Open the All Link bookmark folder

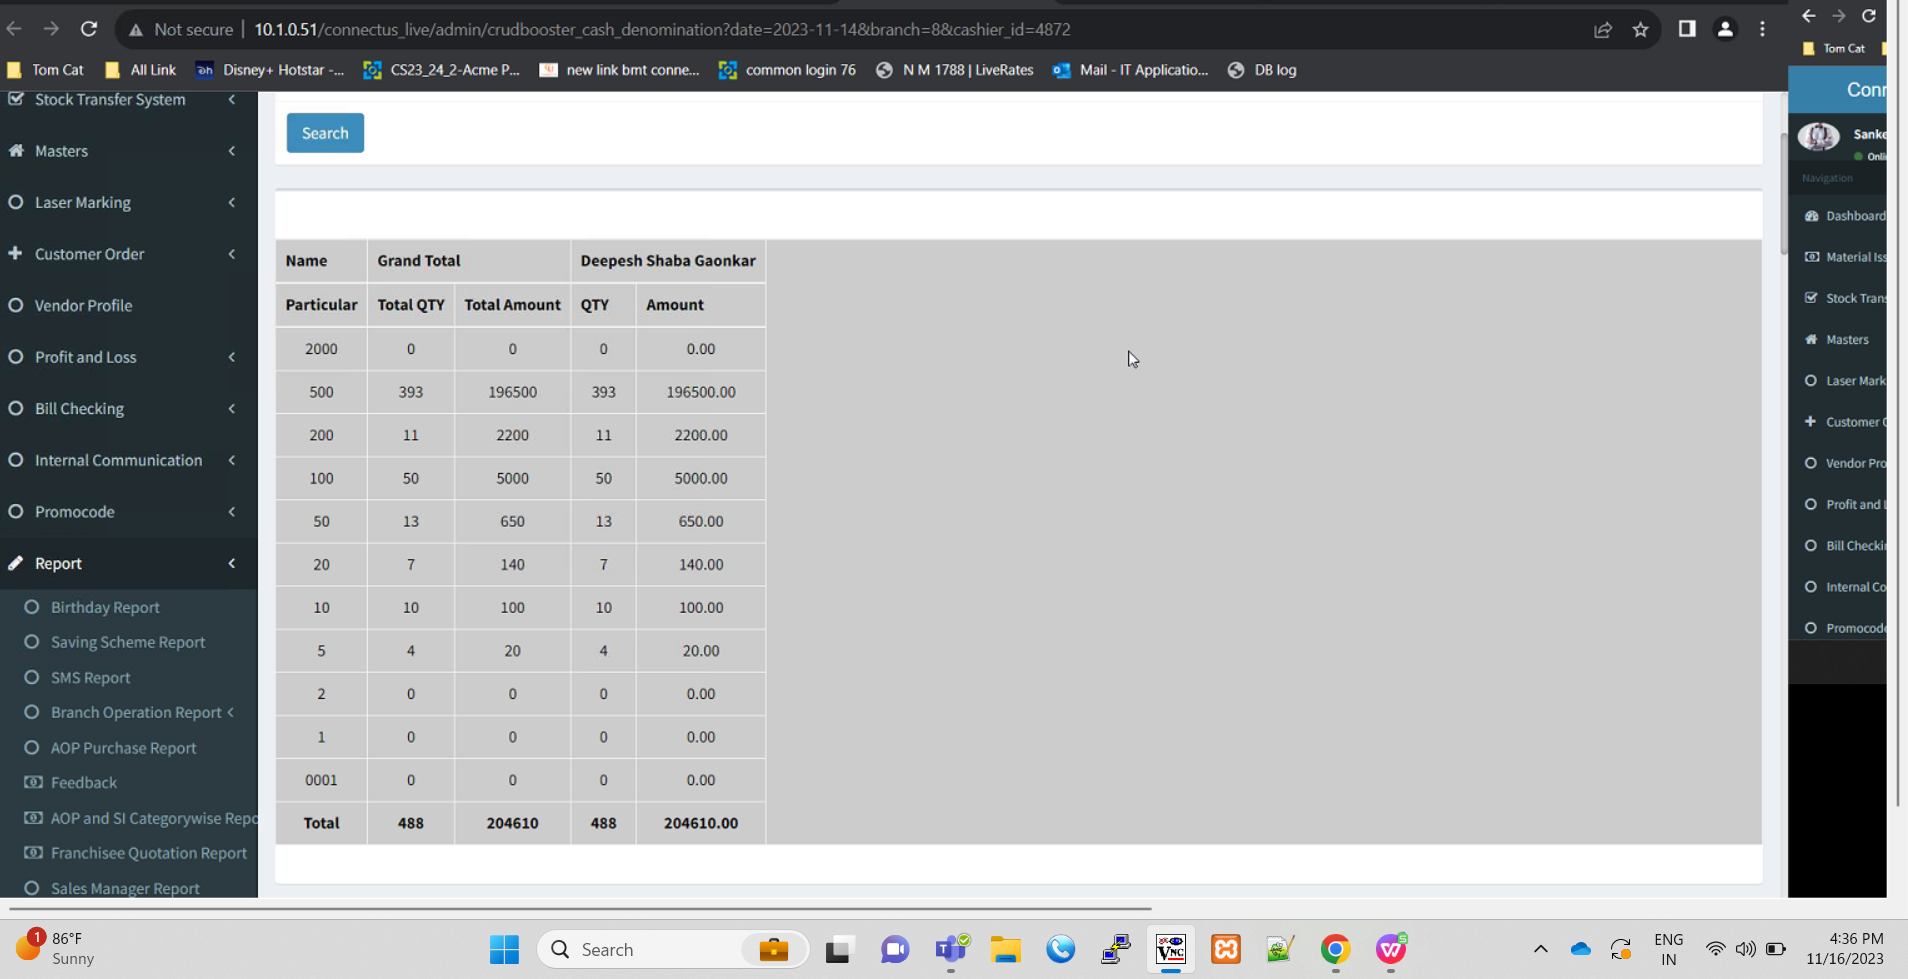(141, 70)
